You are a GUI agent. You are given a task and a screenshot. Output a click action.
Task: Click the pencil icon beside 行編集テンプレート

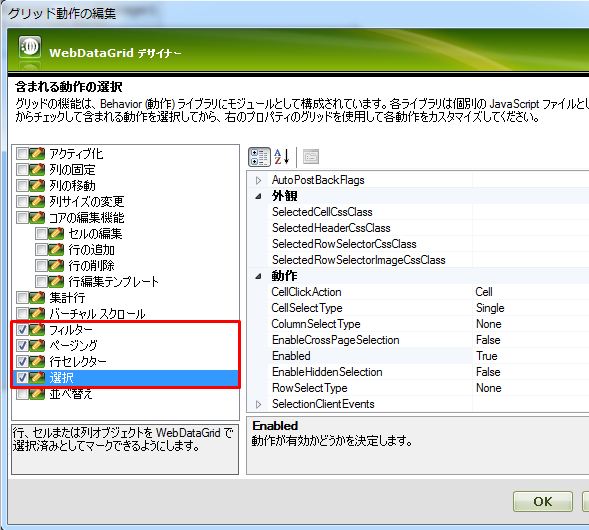tap(56, 281)
